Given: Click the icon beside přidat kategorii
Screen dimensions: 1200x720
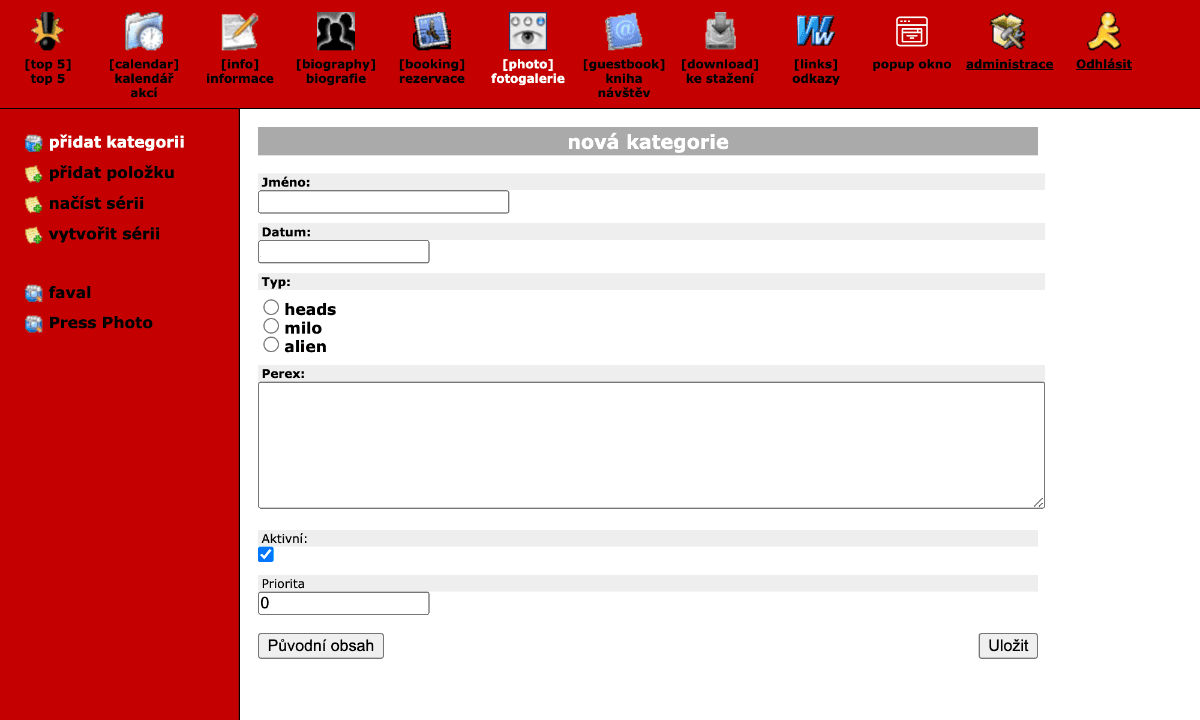Looking at the screenshot, I should (33, 143).
